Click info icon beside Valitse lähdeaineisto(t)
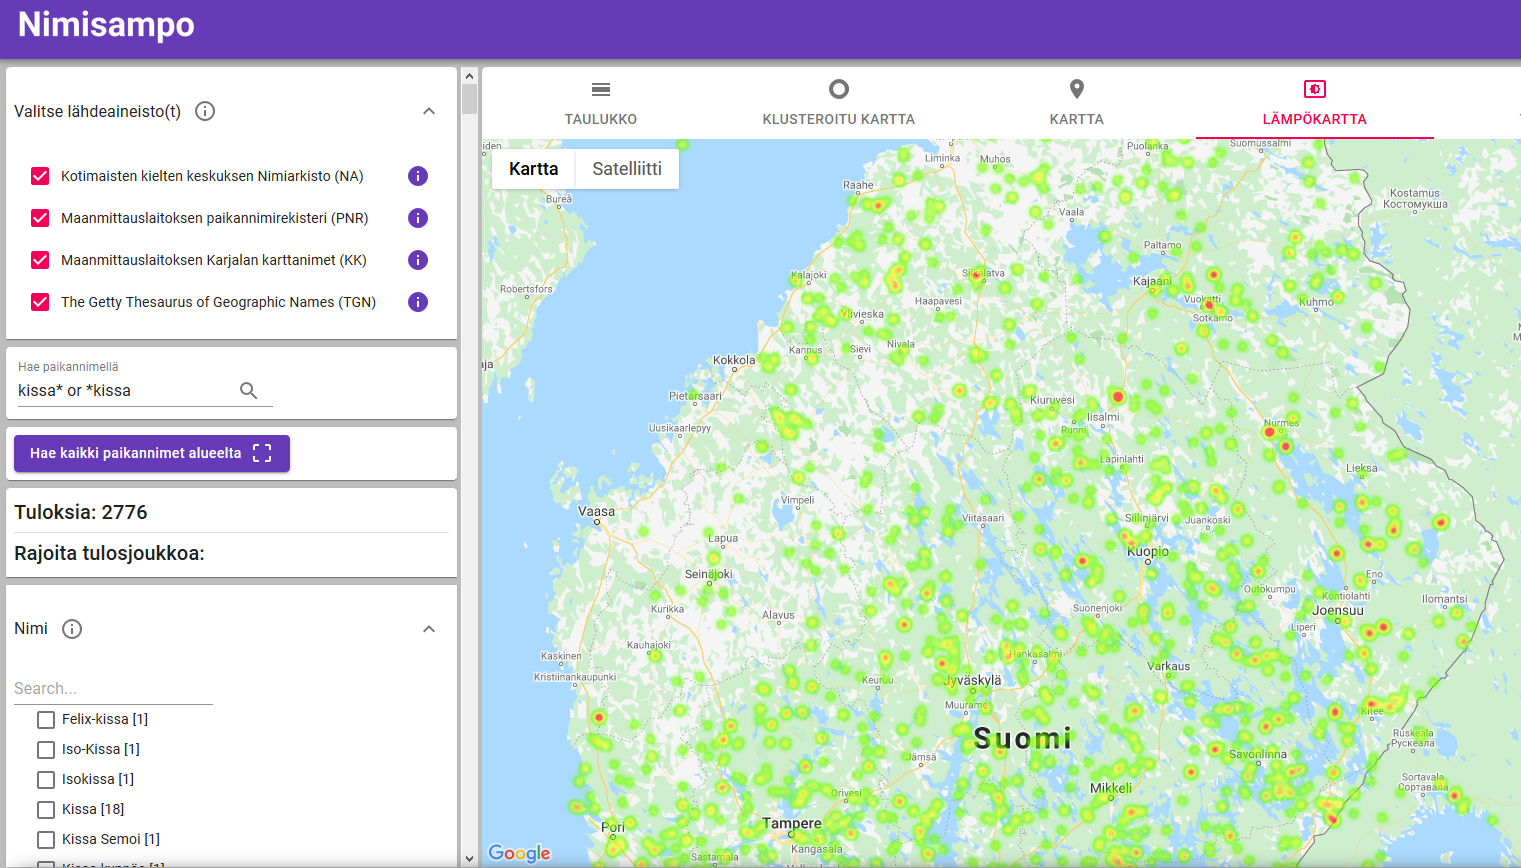The width and height of the screenshot is (1521, 868). (x=205, y=111)
